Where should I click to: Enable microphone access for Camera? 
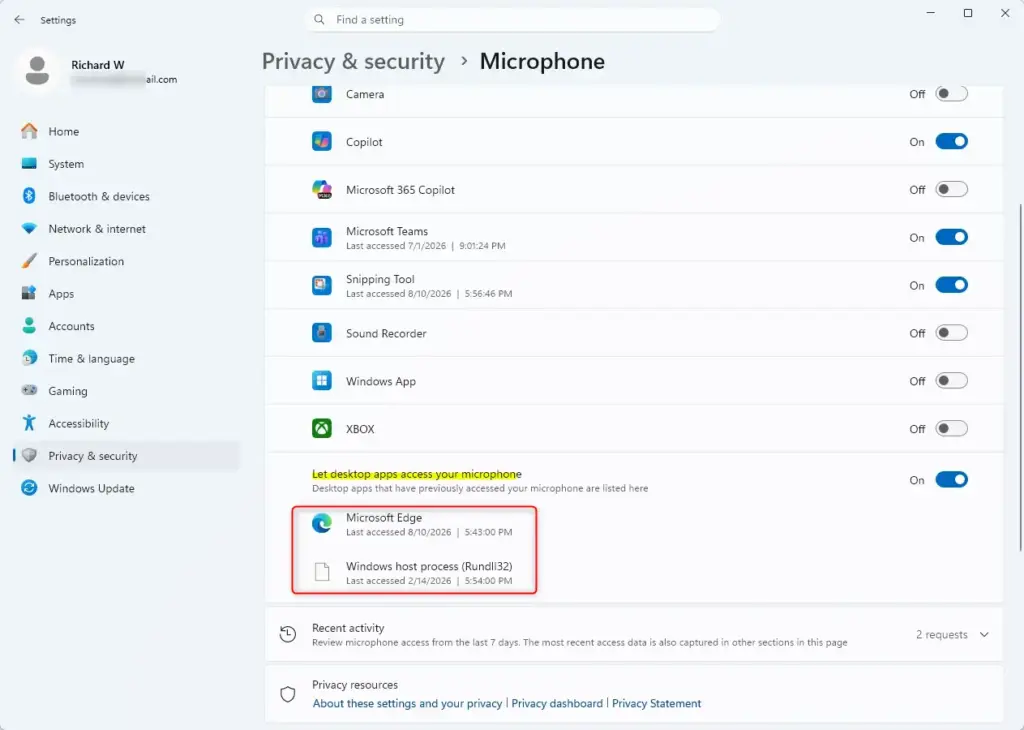tap(951, 94)
